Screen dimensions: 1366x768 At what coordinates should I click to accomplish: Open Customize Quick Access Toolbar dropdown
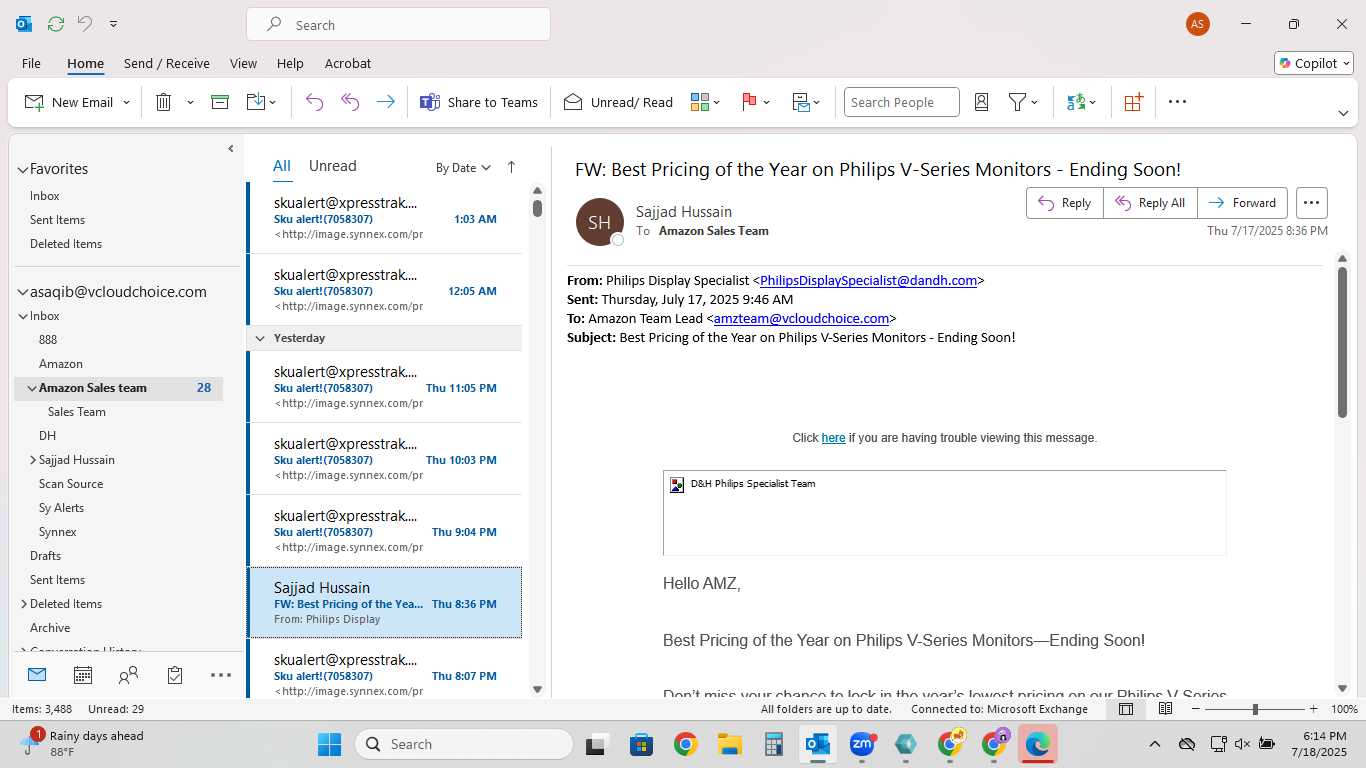pos(113,24)
